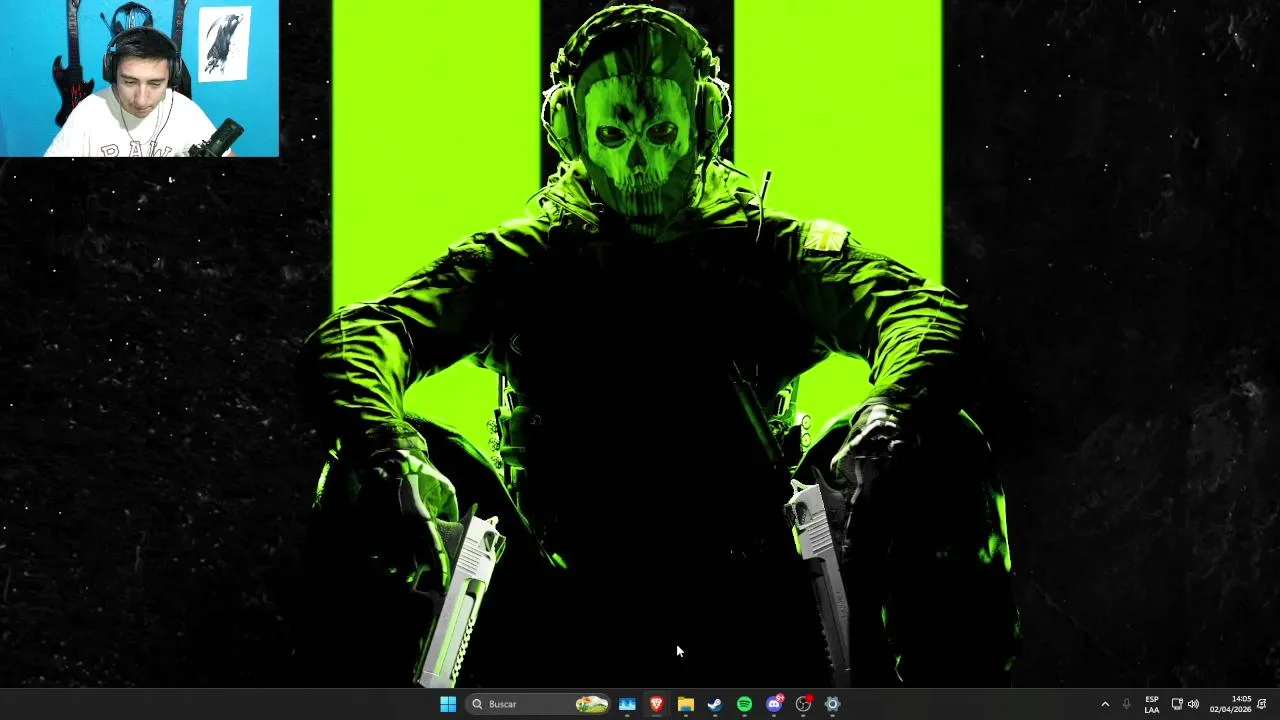The height and width of the screenshot is (720, 1280).
Task: Expand the hidden system tray icons
Action: tap(1105, 704)
